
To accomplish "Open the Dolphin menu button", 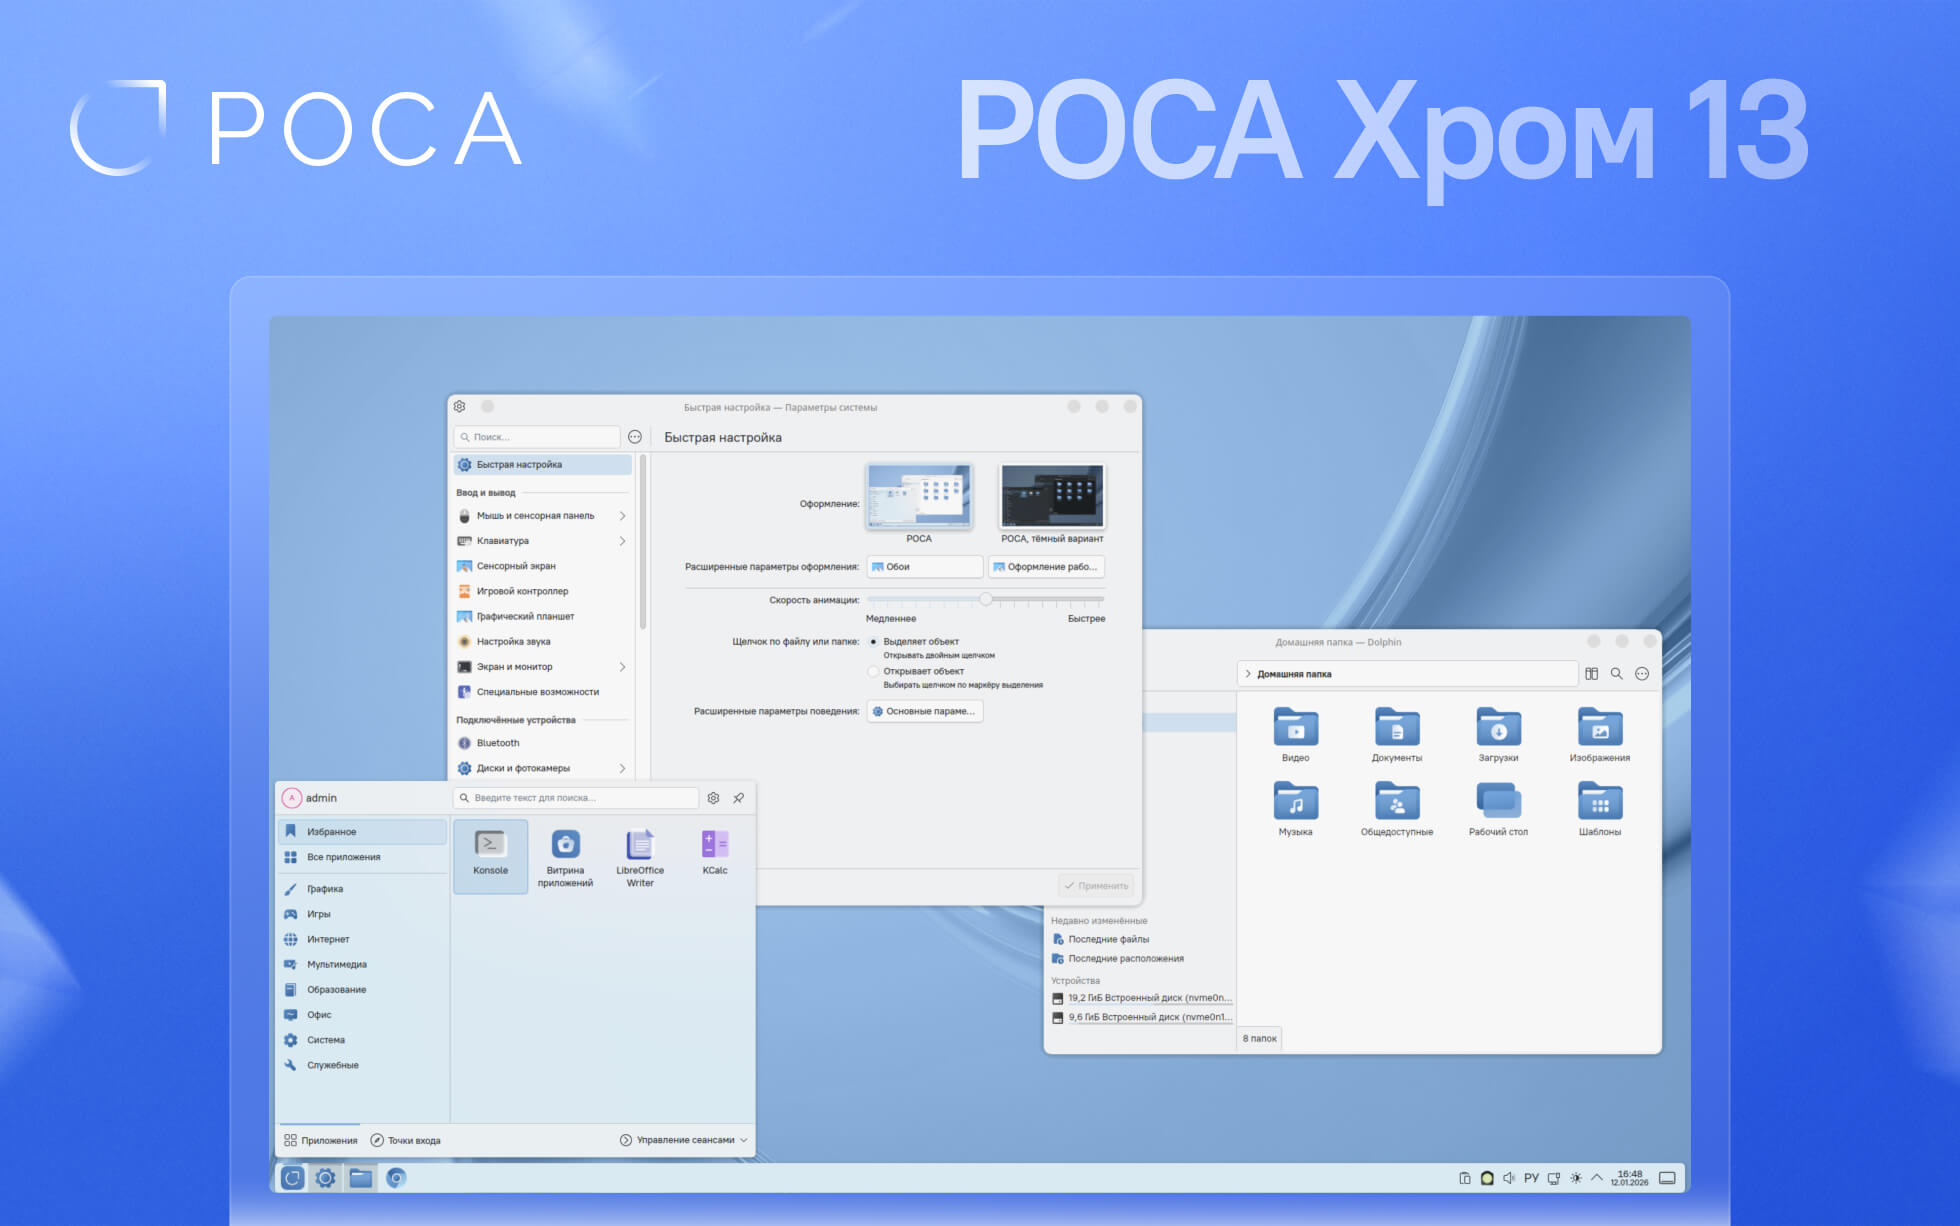I will pos(1642,674).
